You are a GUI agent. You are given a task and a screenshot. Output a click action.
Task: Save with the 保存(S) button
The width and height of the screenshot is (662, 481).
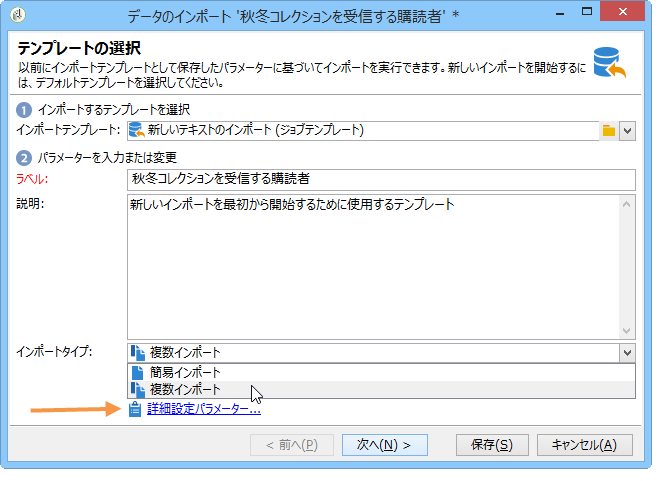(x=492, y=445)
